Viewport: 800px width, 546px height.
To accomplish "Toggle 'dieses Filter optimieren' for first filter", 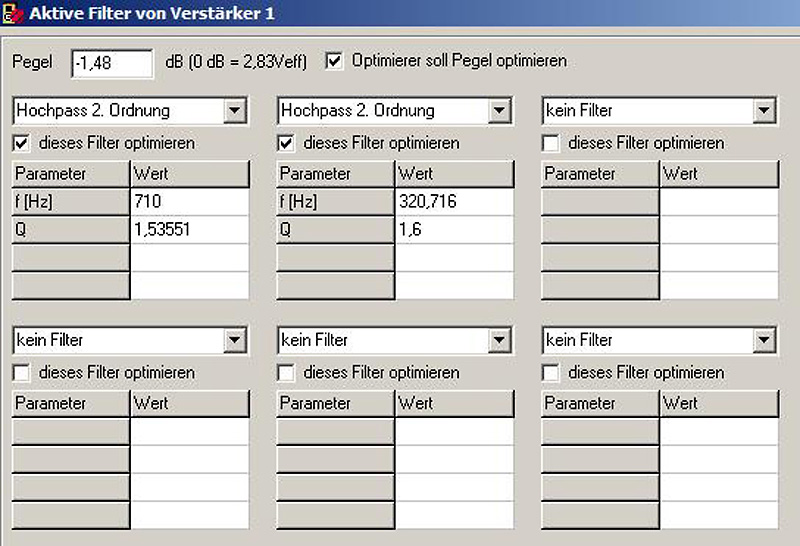I will pos(22,143).
